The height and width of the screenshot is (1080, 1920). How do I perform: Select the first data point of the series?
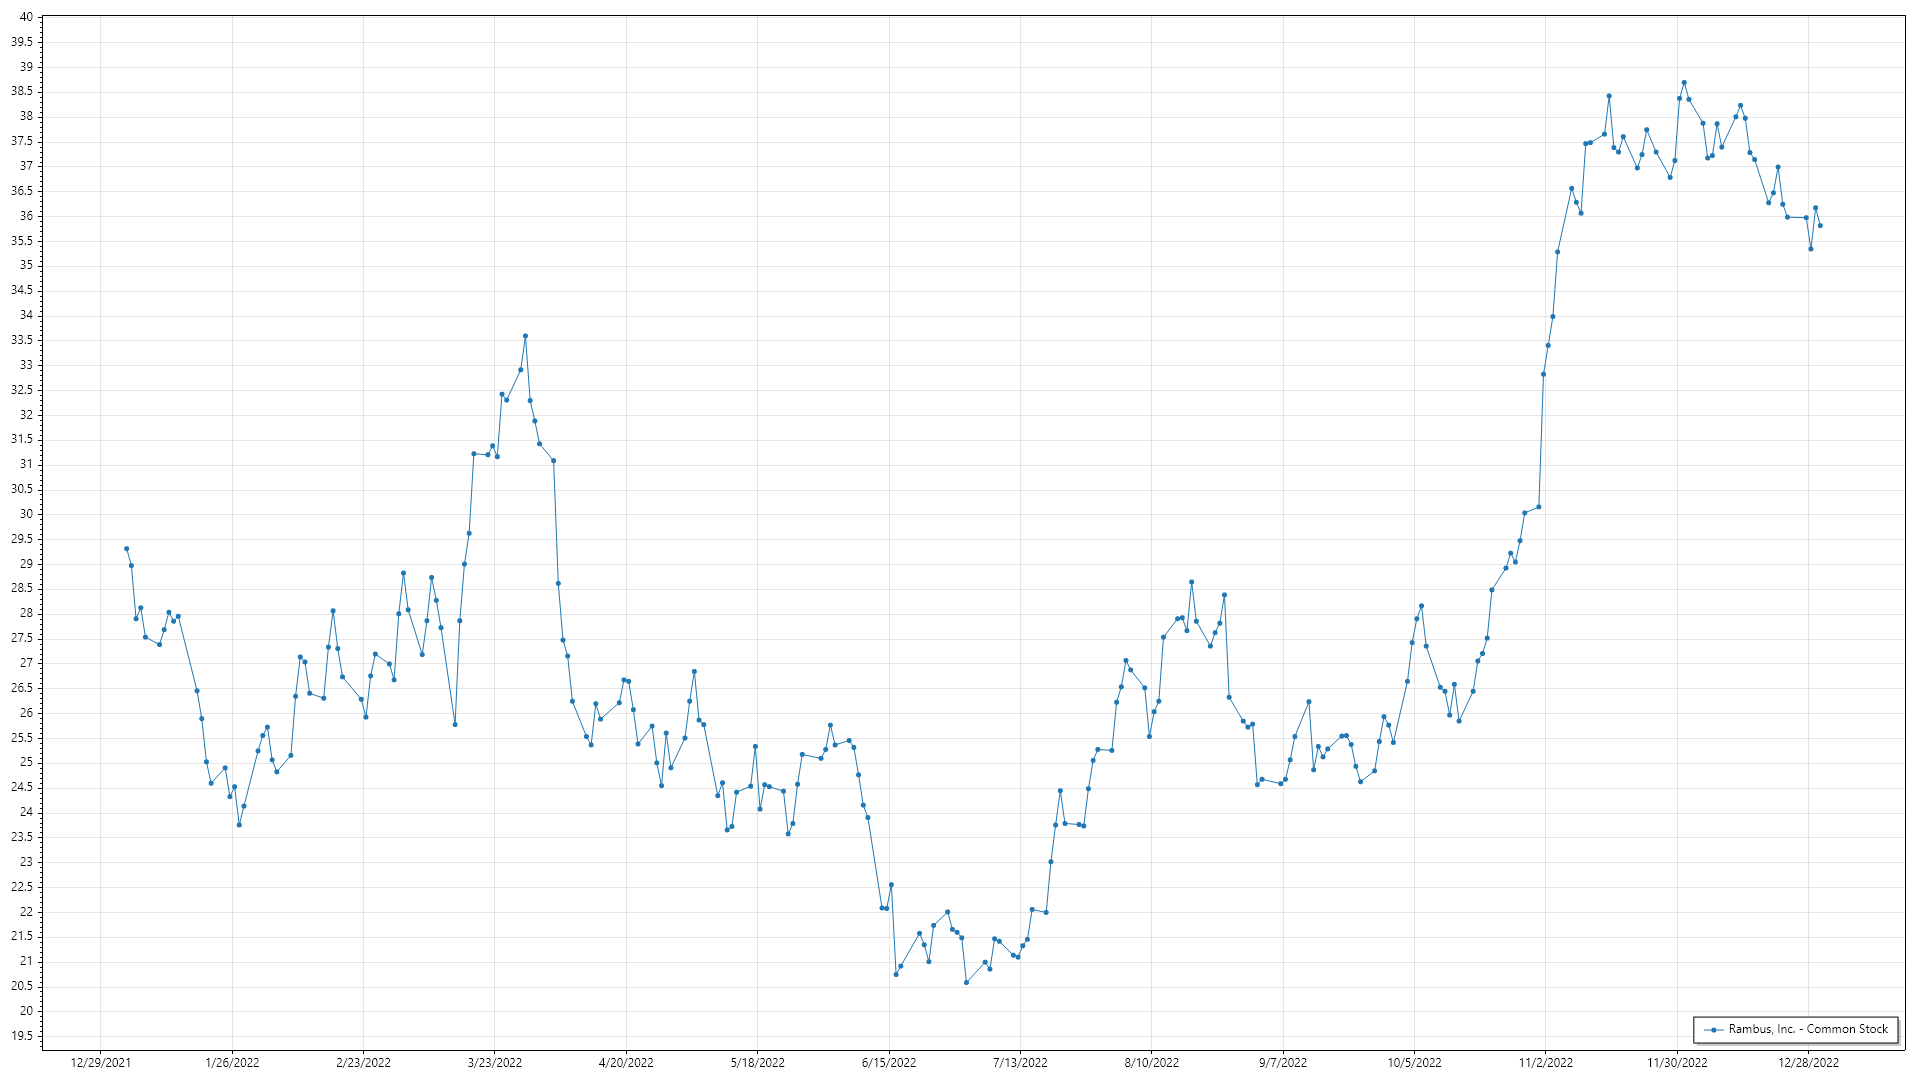[x=126, y=549]
